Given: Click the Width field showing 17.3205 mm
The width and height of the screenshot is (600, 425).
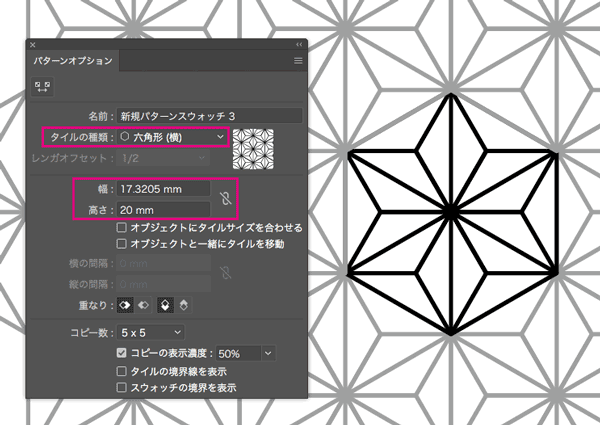Looking at the screenshot, I should pos(164,189).
